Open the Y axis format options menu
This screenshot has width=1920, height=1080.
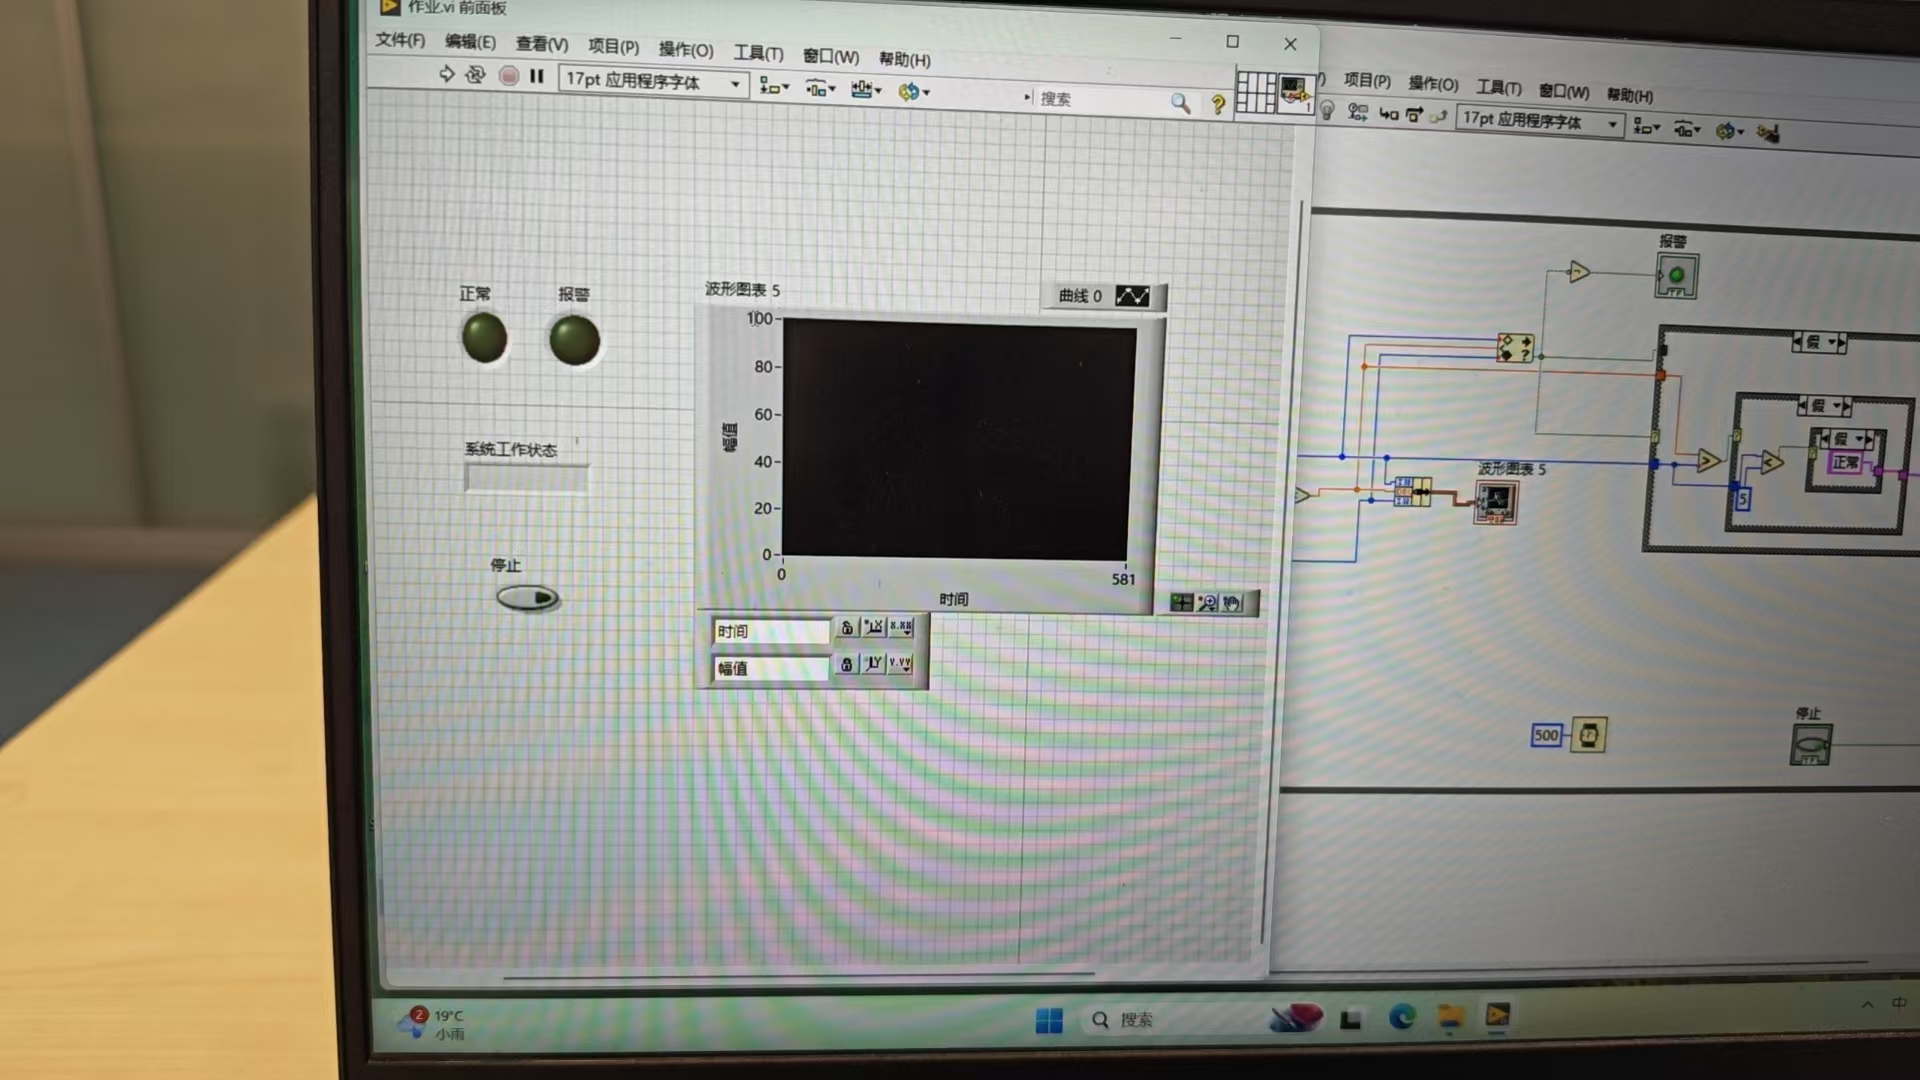tap(900, 664)
